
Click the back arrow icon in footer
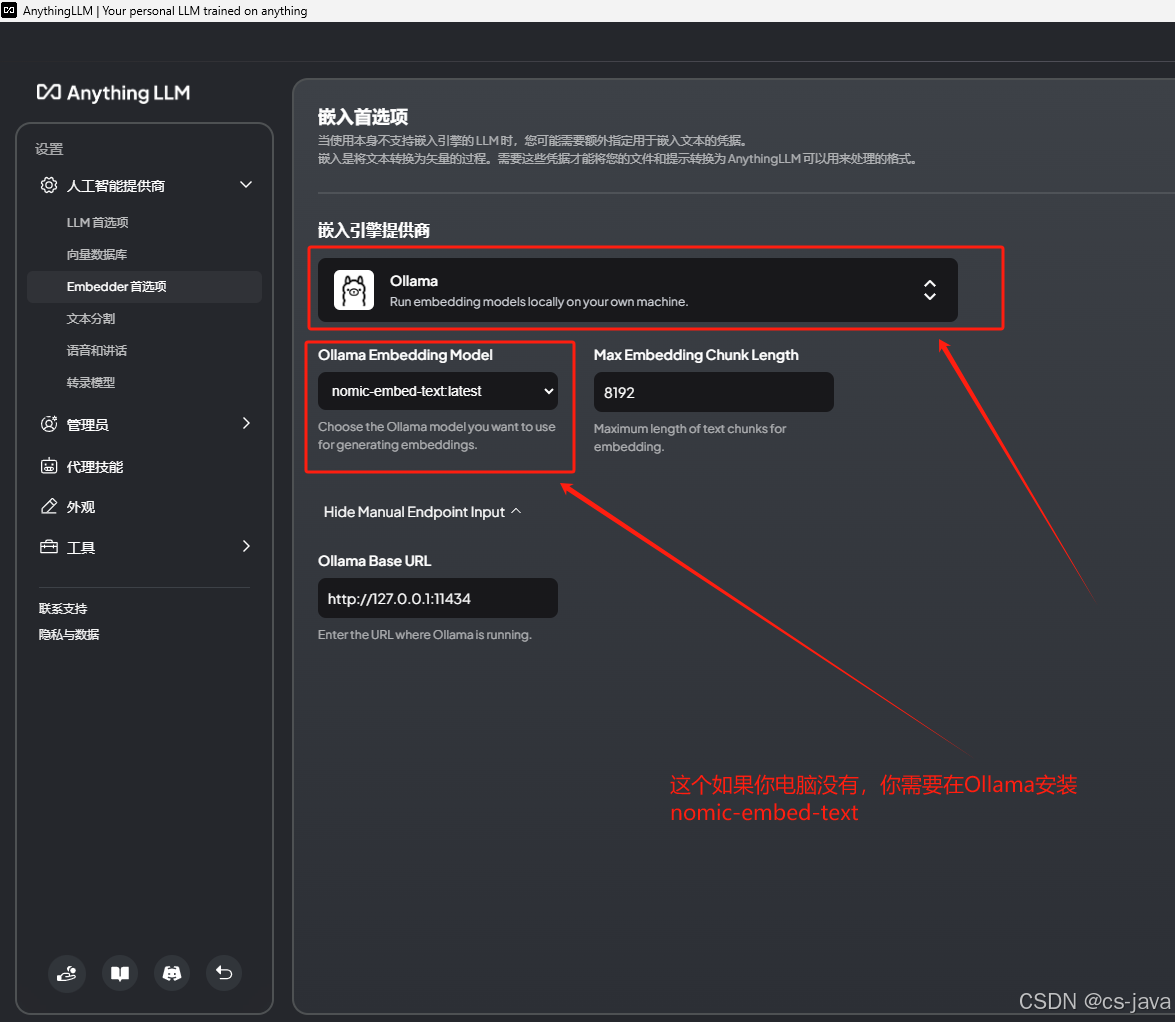(224, 973)
